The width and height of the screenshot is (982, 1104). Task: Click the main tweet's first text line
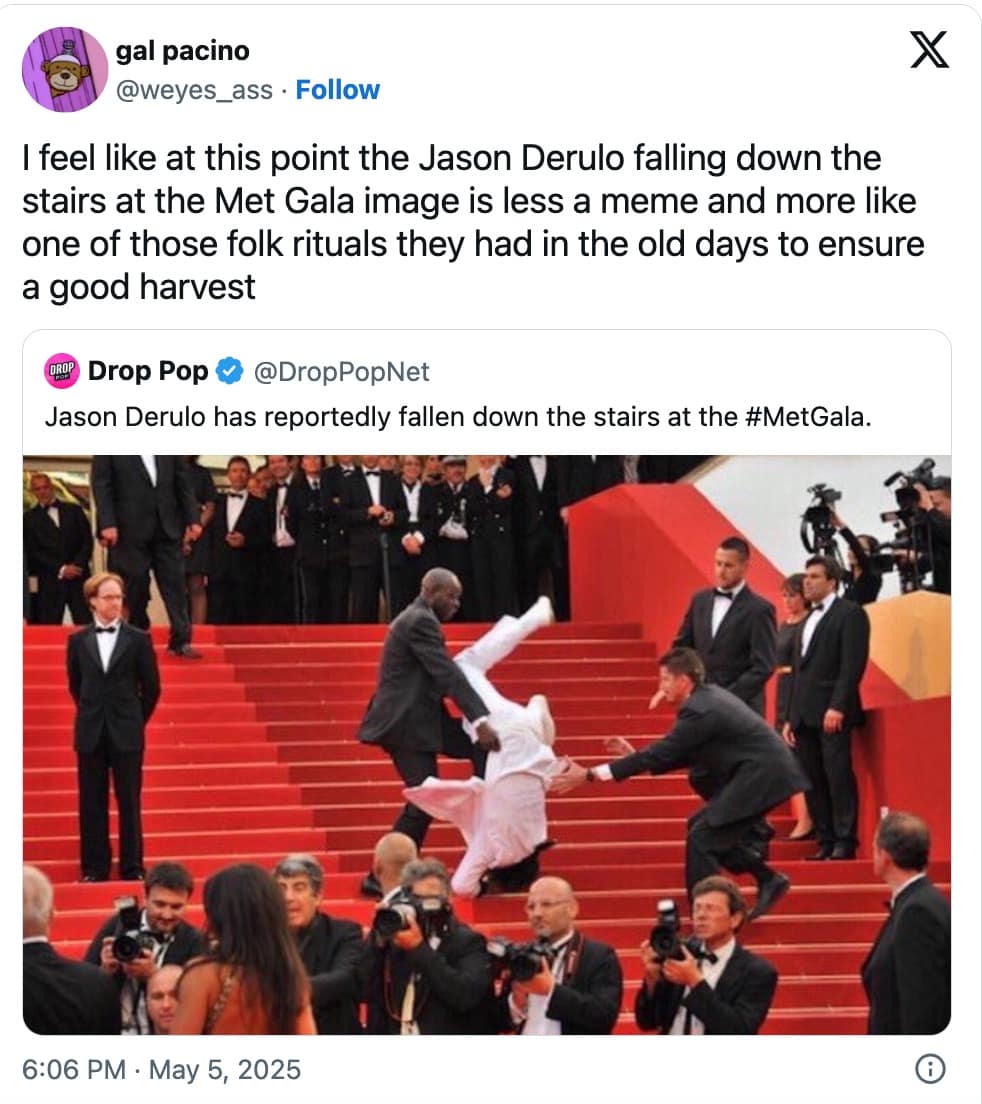click(x=451, y=158)
